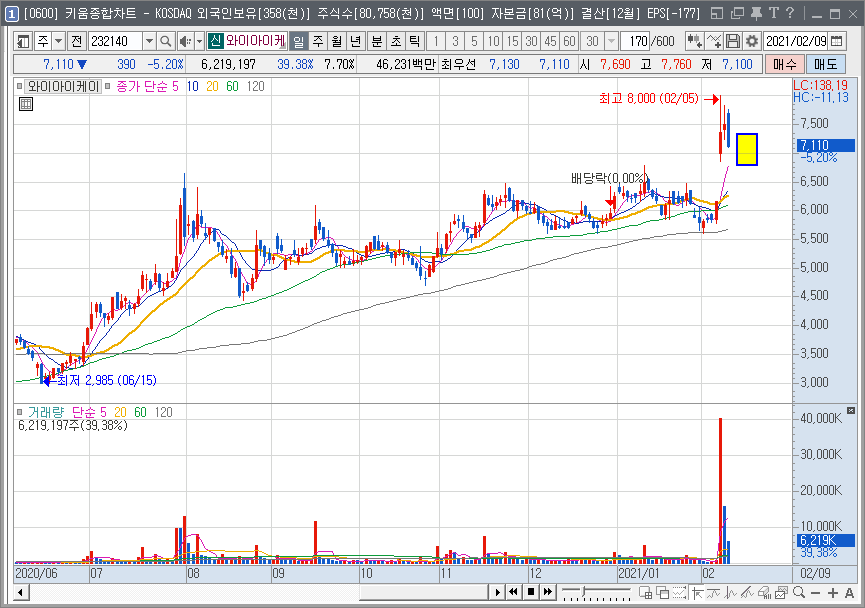Click the add candle chart icon
The image size is (865, 608).
694,41
